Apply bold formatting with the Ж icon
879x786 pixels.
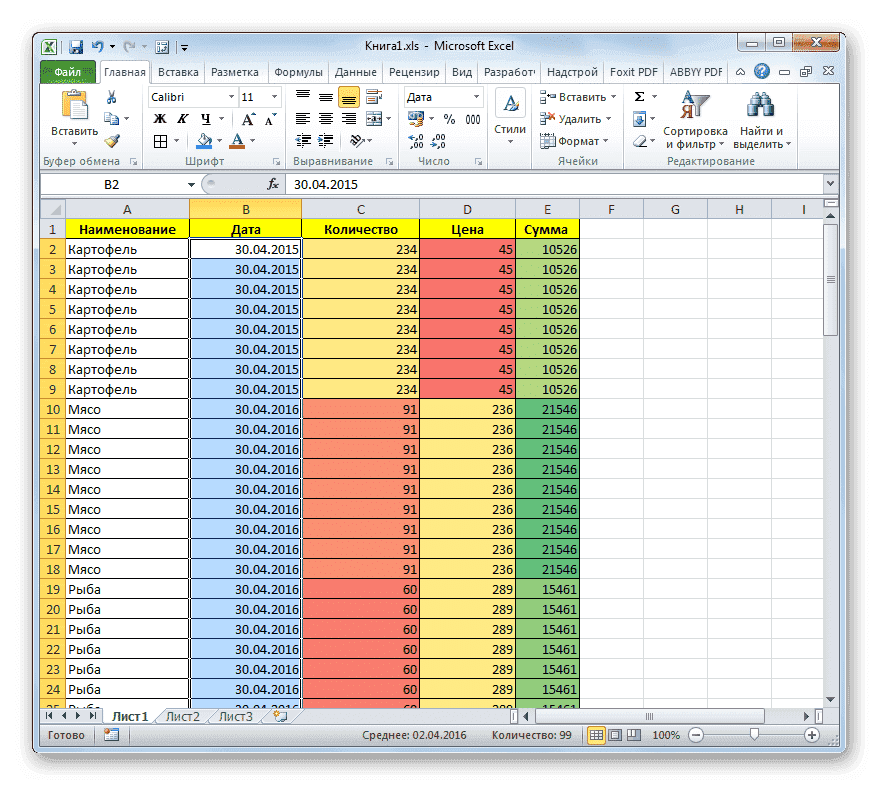[x=160, y=118]
